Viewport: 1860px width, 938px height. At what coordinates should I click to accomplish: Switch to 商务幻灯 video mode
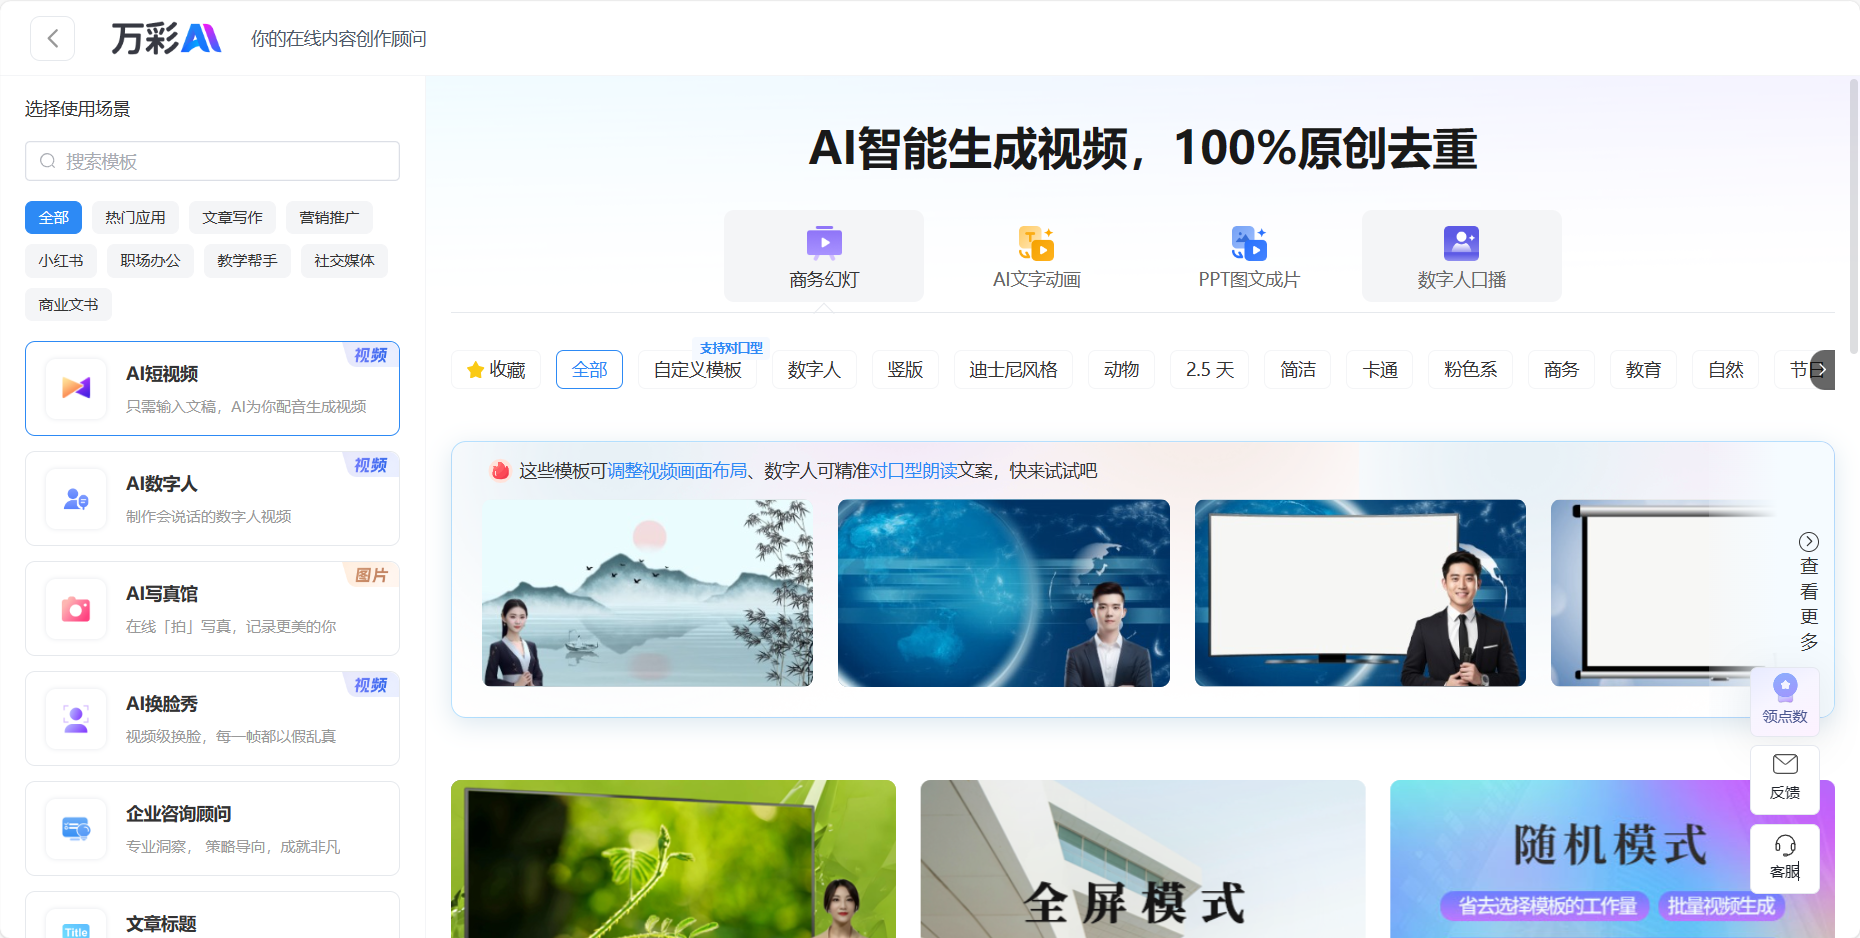824,256
